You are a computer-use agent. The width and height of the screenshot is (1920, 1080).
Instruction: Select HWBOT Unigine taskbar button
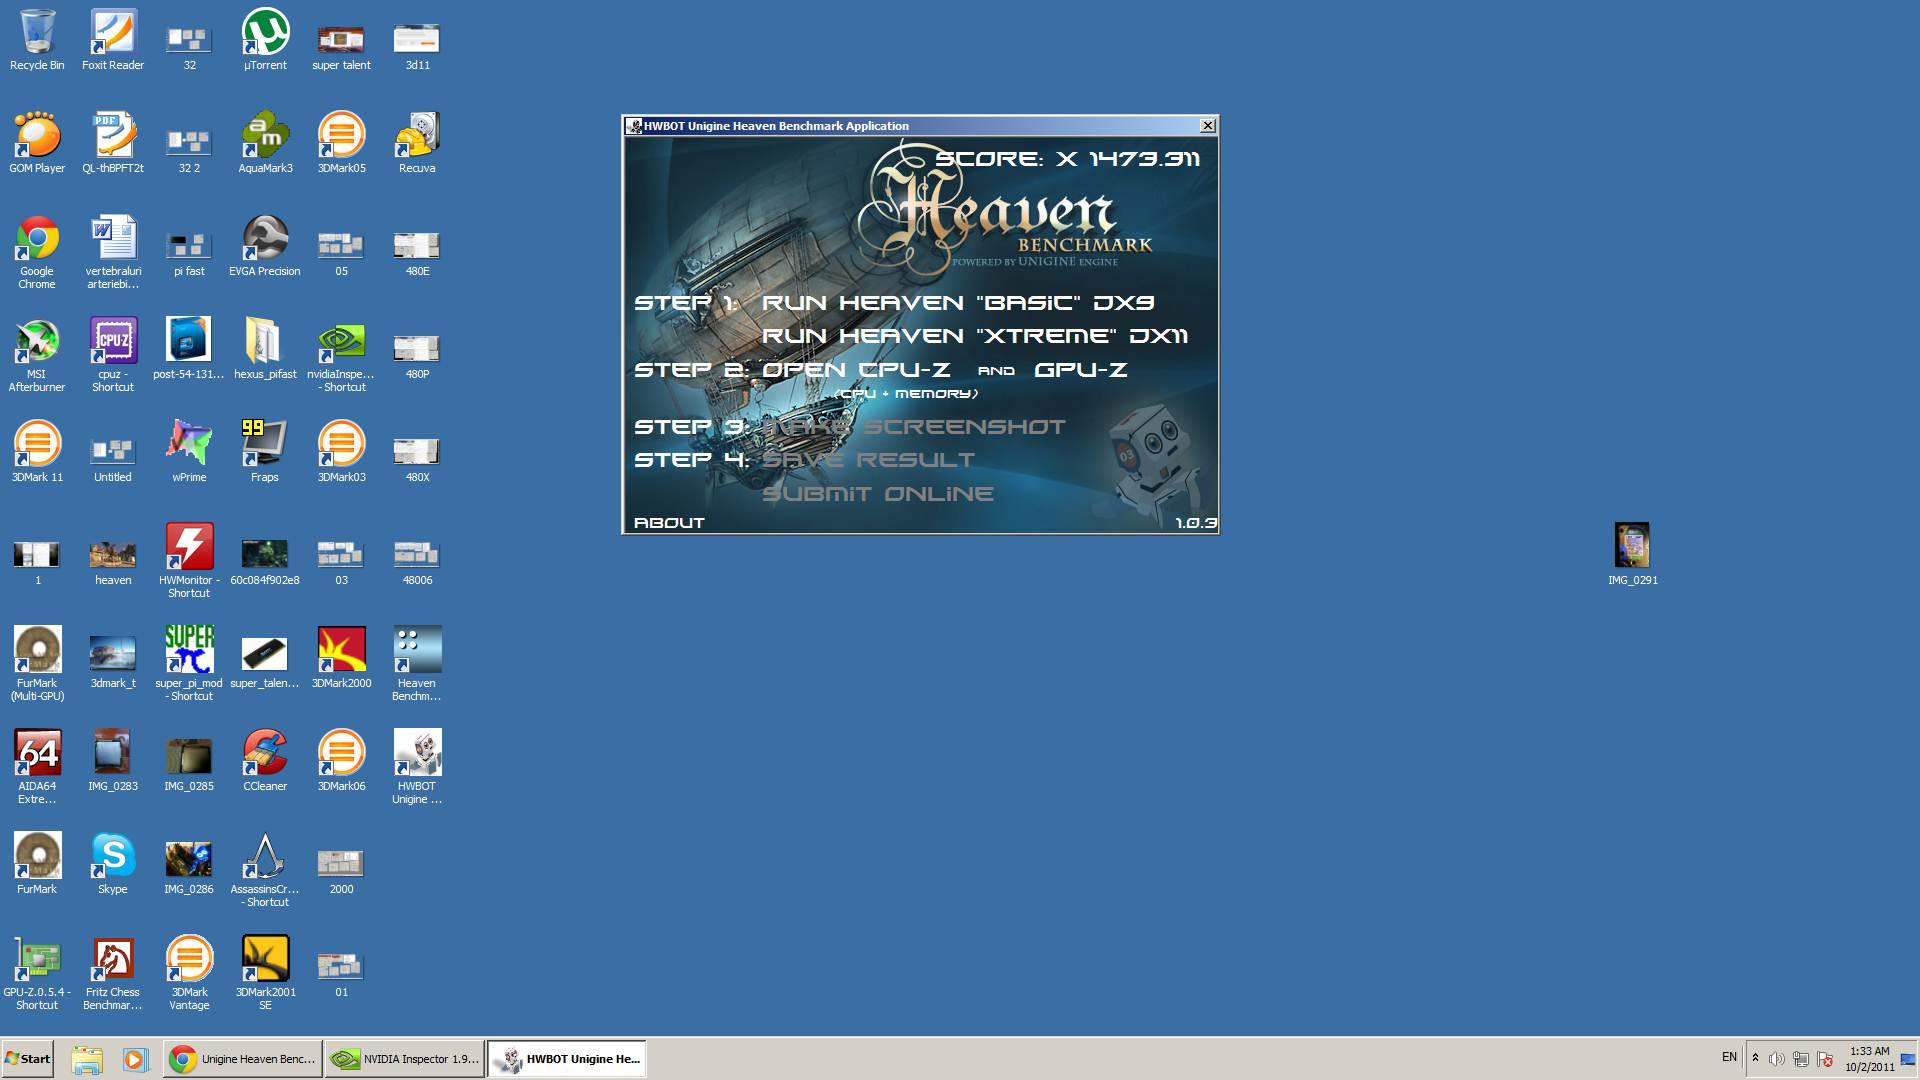tap(567, 1059)
